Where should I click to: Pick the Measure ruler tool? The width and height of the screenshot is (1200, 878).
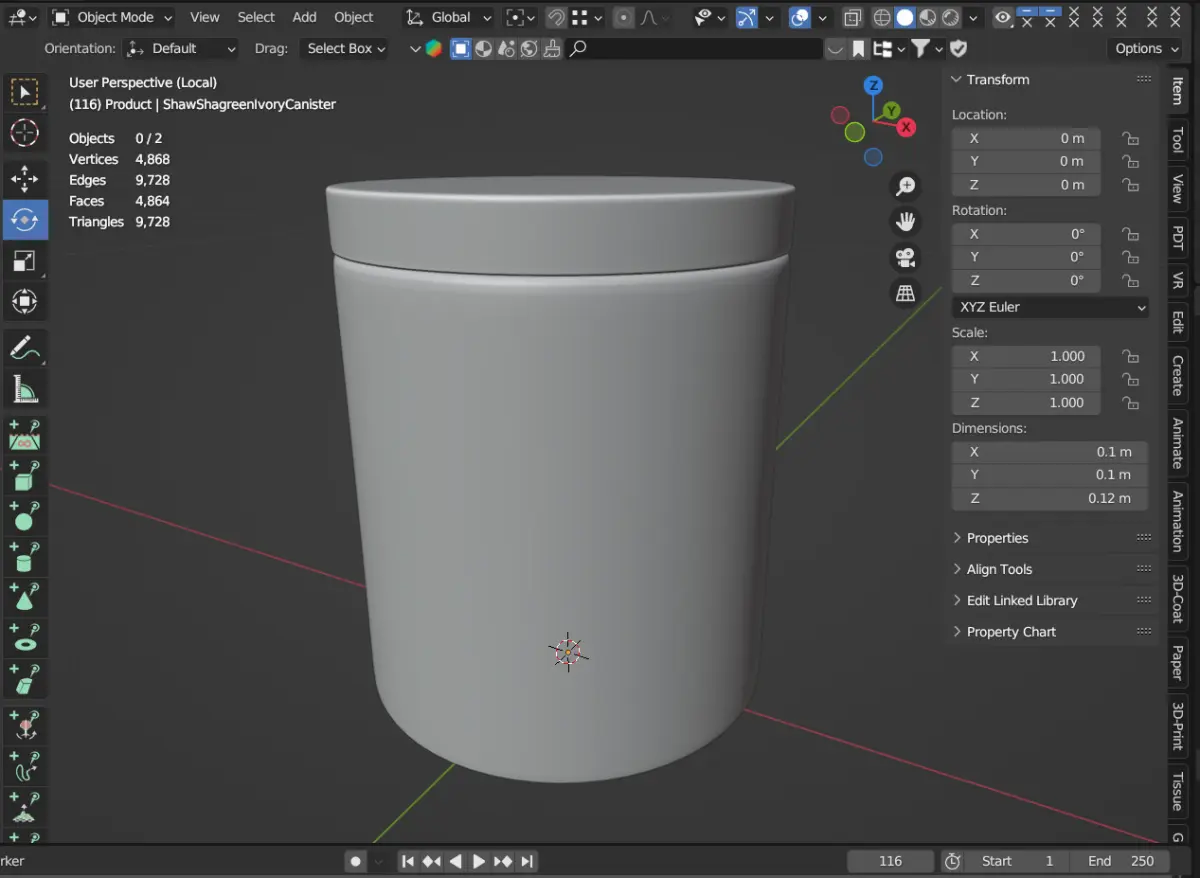24,389
